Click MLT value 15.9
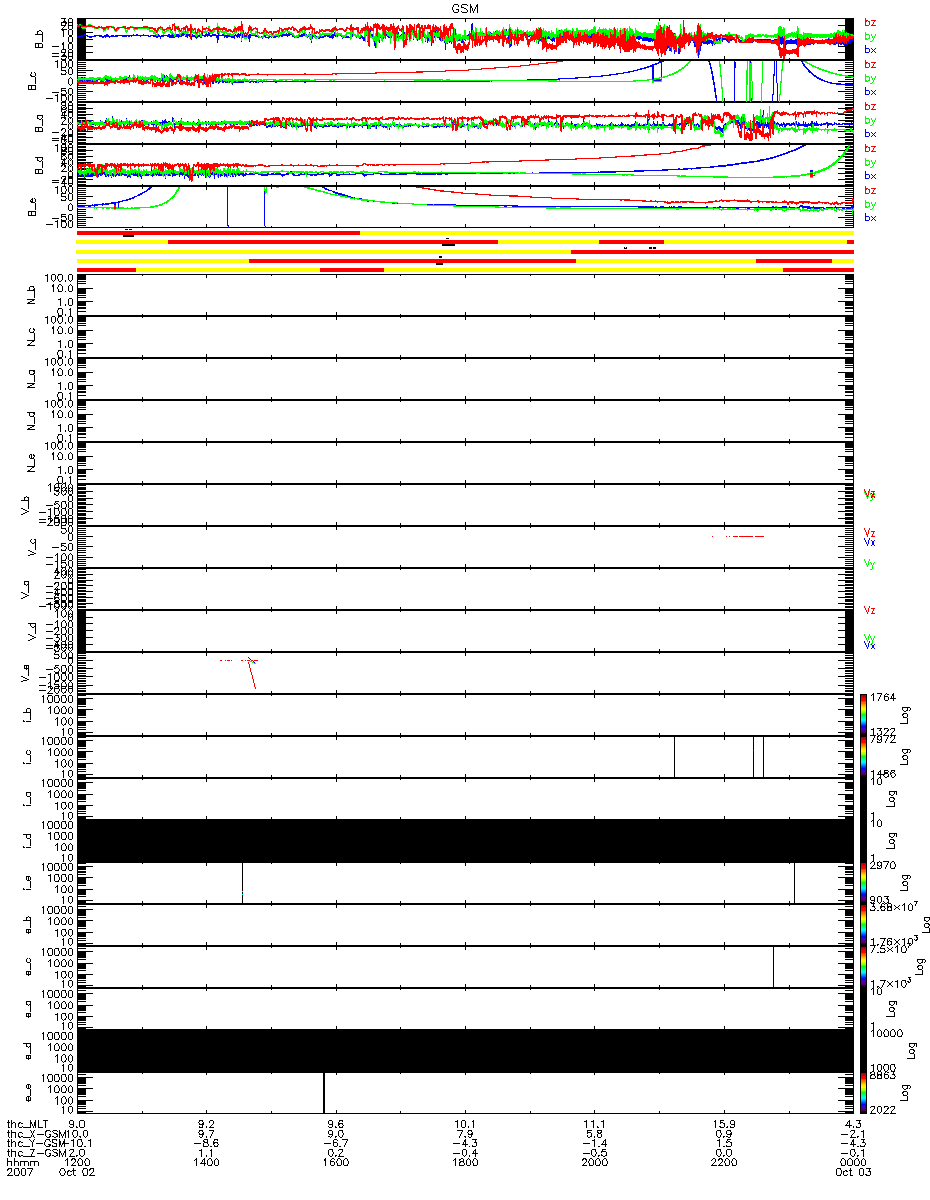The width and height of the screenshot is (930, 1200). pos(723,1124)
